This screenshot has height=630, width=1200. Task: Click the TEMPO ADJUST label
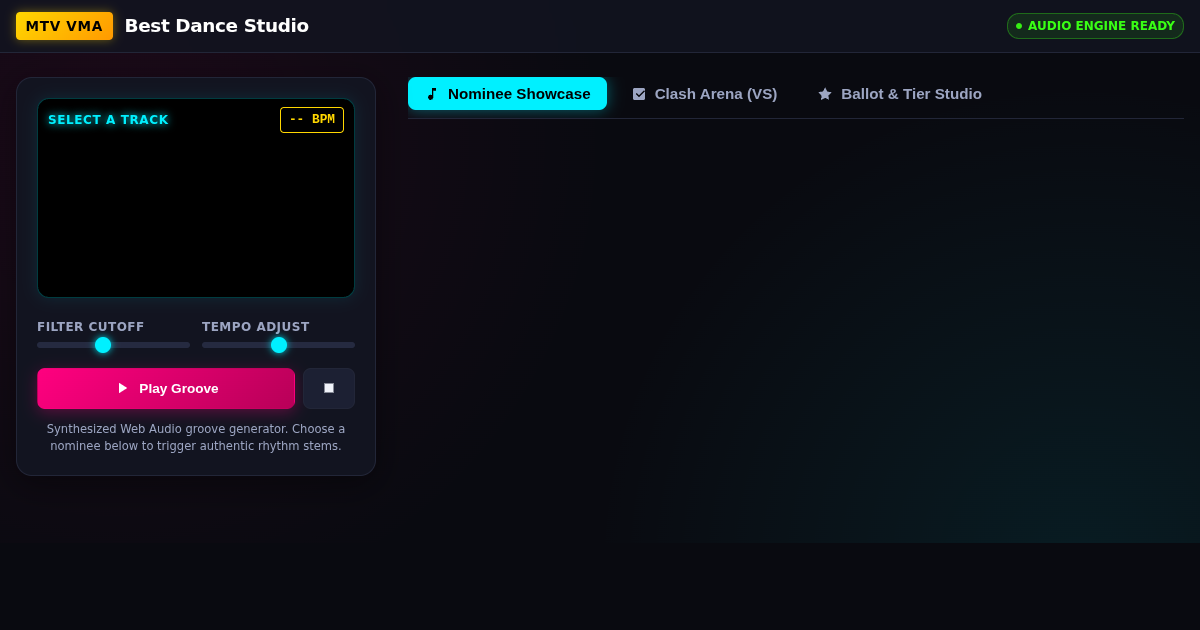tap(256, 327)
